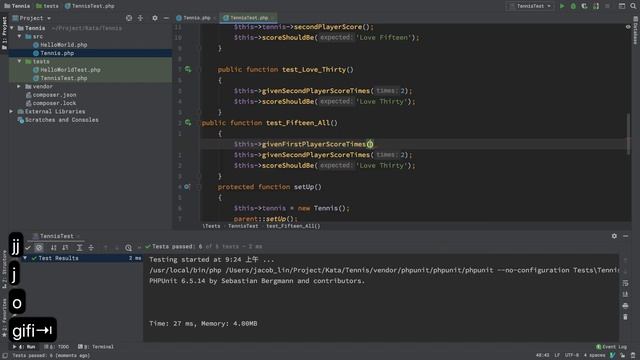Open the Run tool window button
Image resolution: width=640 pixels, height=360 pixels.
coord(24,347)
